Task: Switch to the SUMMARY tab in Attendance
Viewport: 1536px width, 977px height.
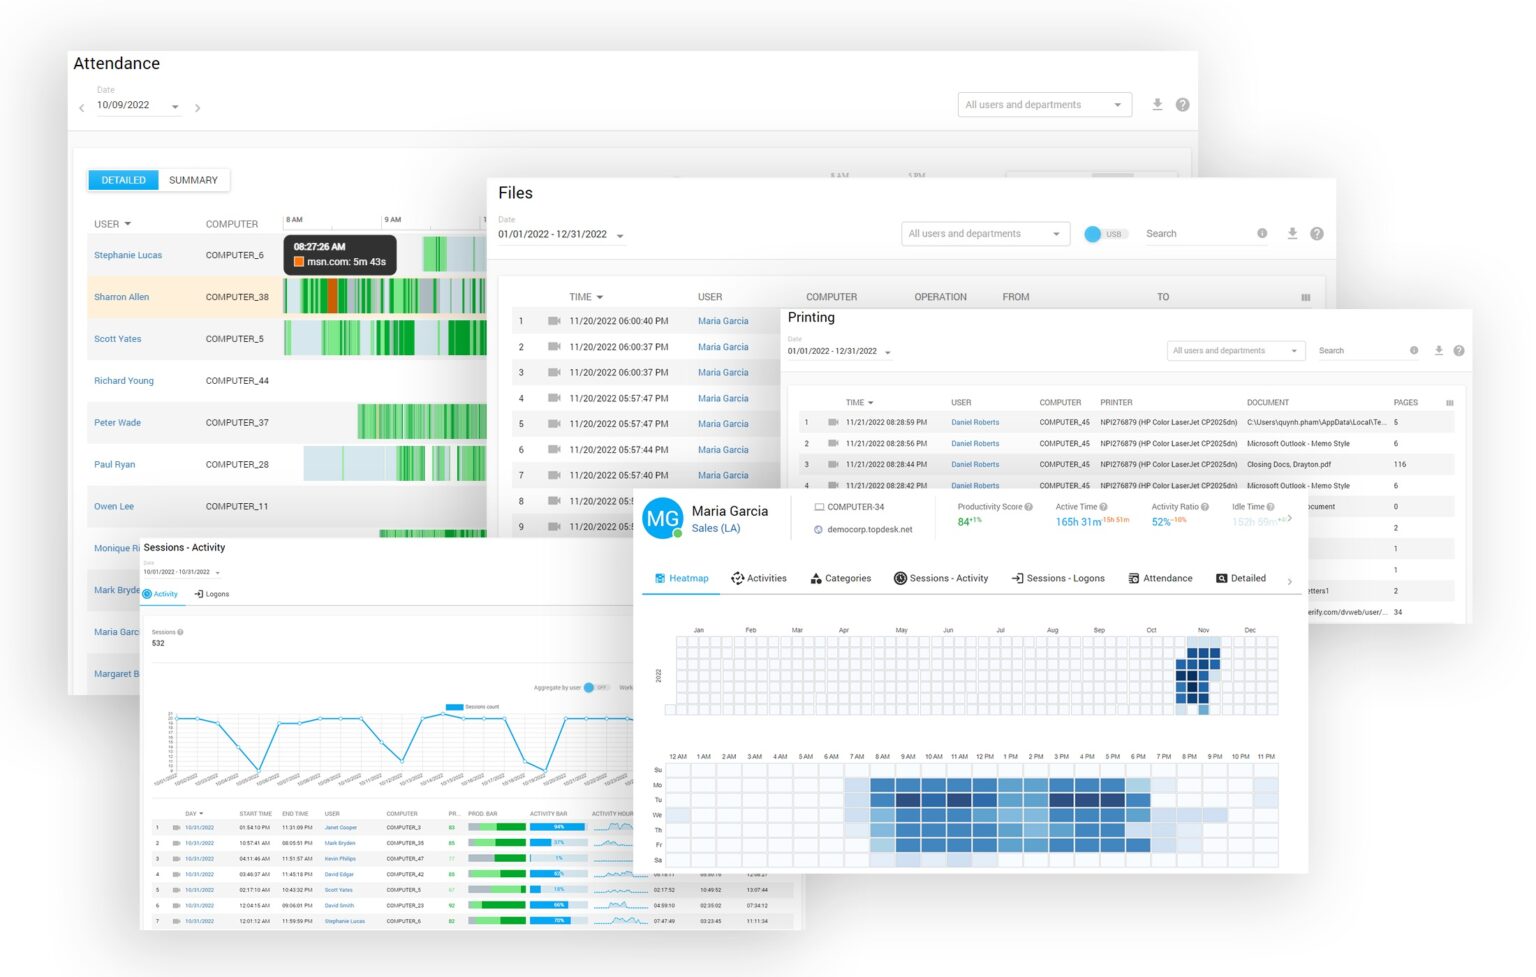Action: (x=193, y=180)
